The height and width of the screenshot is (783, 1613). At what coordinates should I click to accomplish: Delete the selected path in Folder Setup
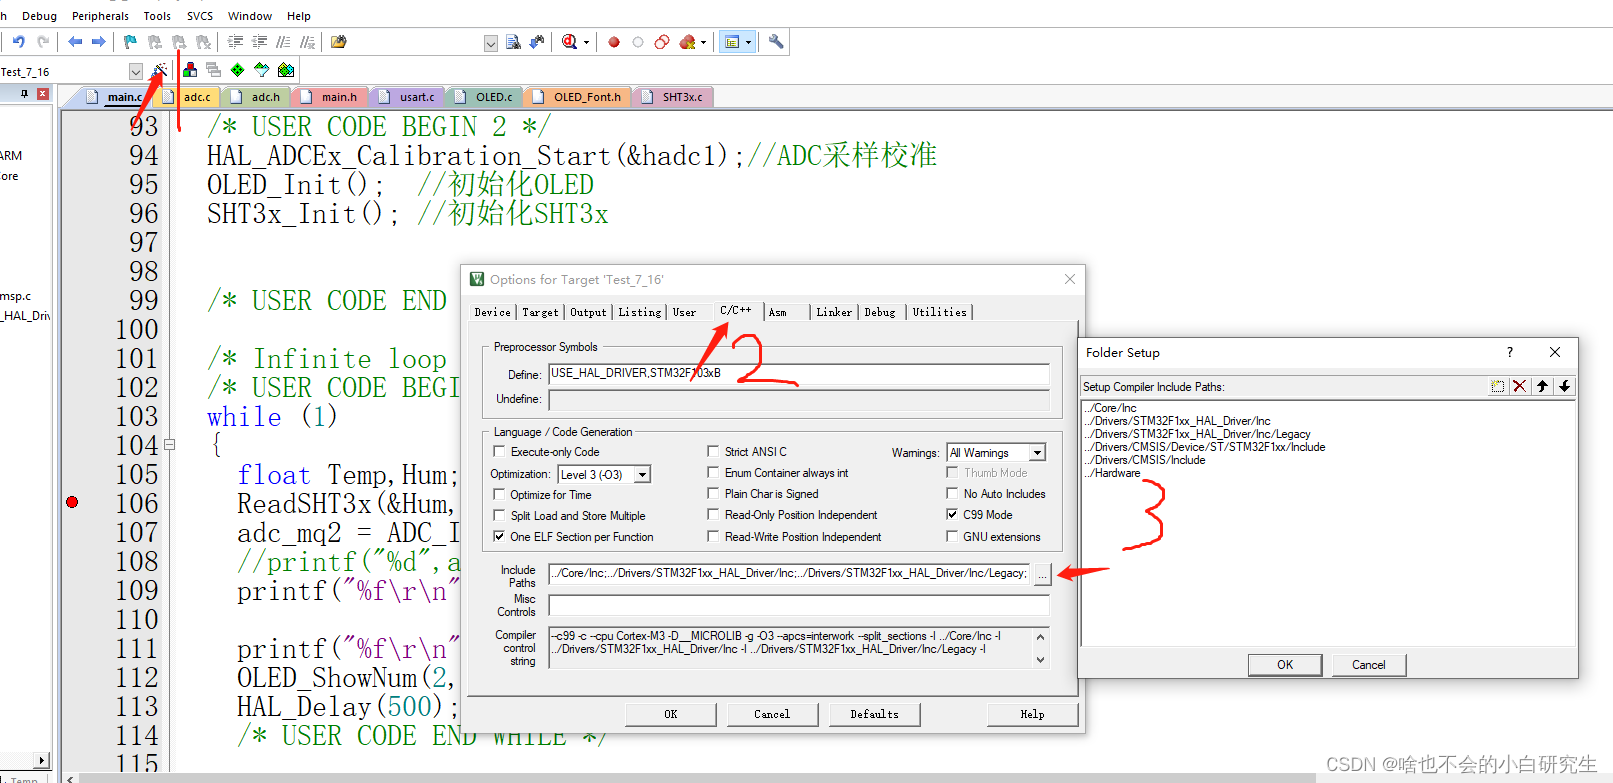(1519, 386)
